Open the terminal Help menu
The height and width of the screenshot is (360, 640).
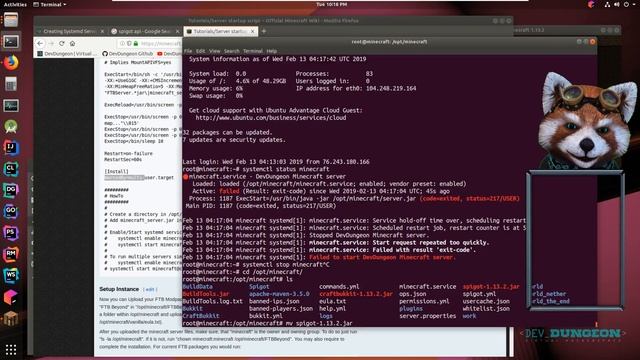271,51
